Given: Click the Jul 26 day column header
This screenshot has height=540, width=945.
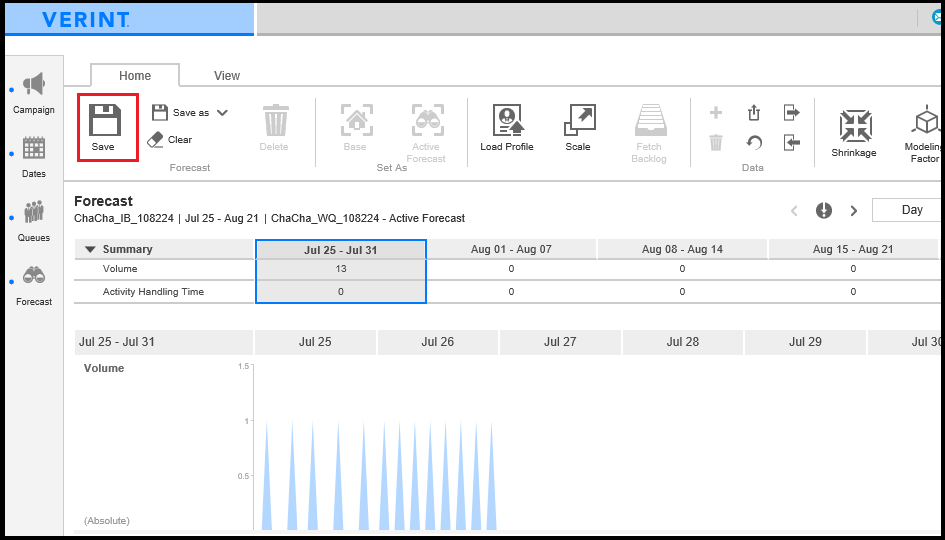Looking at the screenshot, I should coord(438,342).
